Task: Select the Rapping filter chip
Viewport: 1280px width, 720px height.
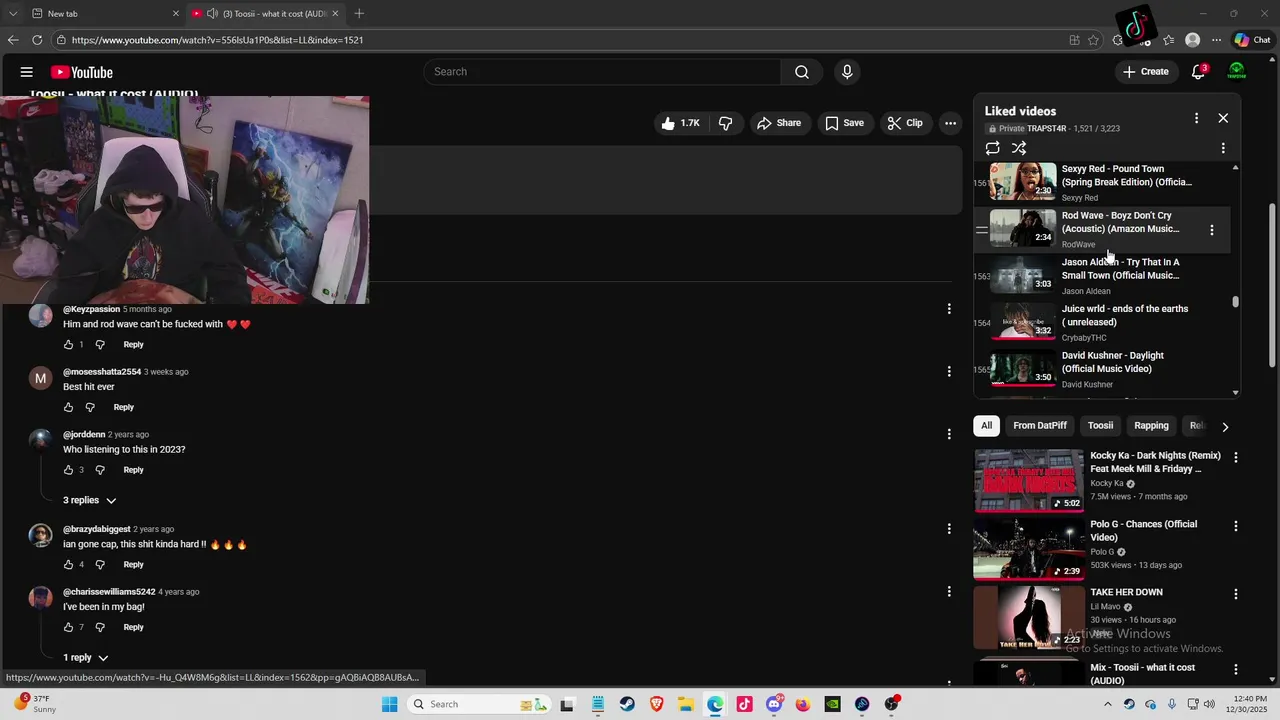Action: coord(1151,426)
